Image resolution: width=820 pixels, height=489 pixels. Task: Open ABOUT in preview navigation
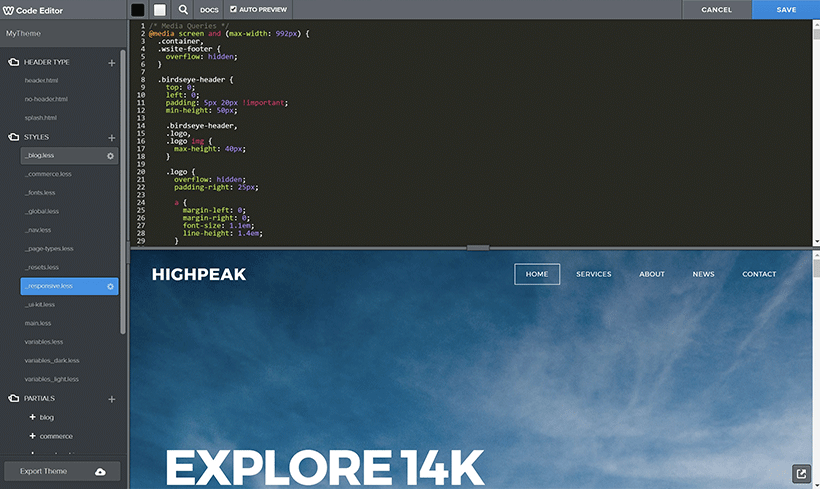652,274
